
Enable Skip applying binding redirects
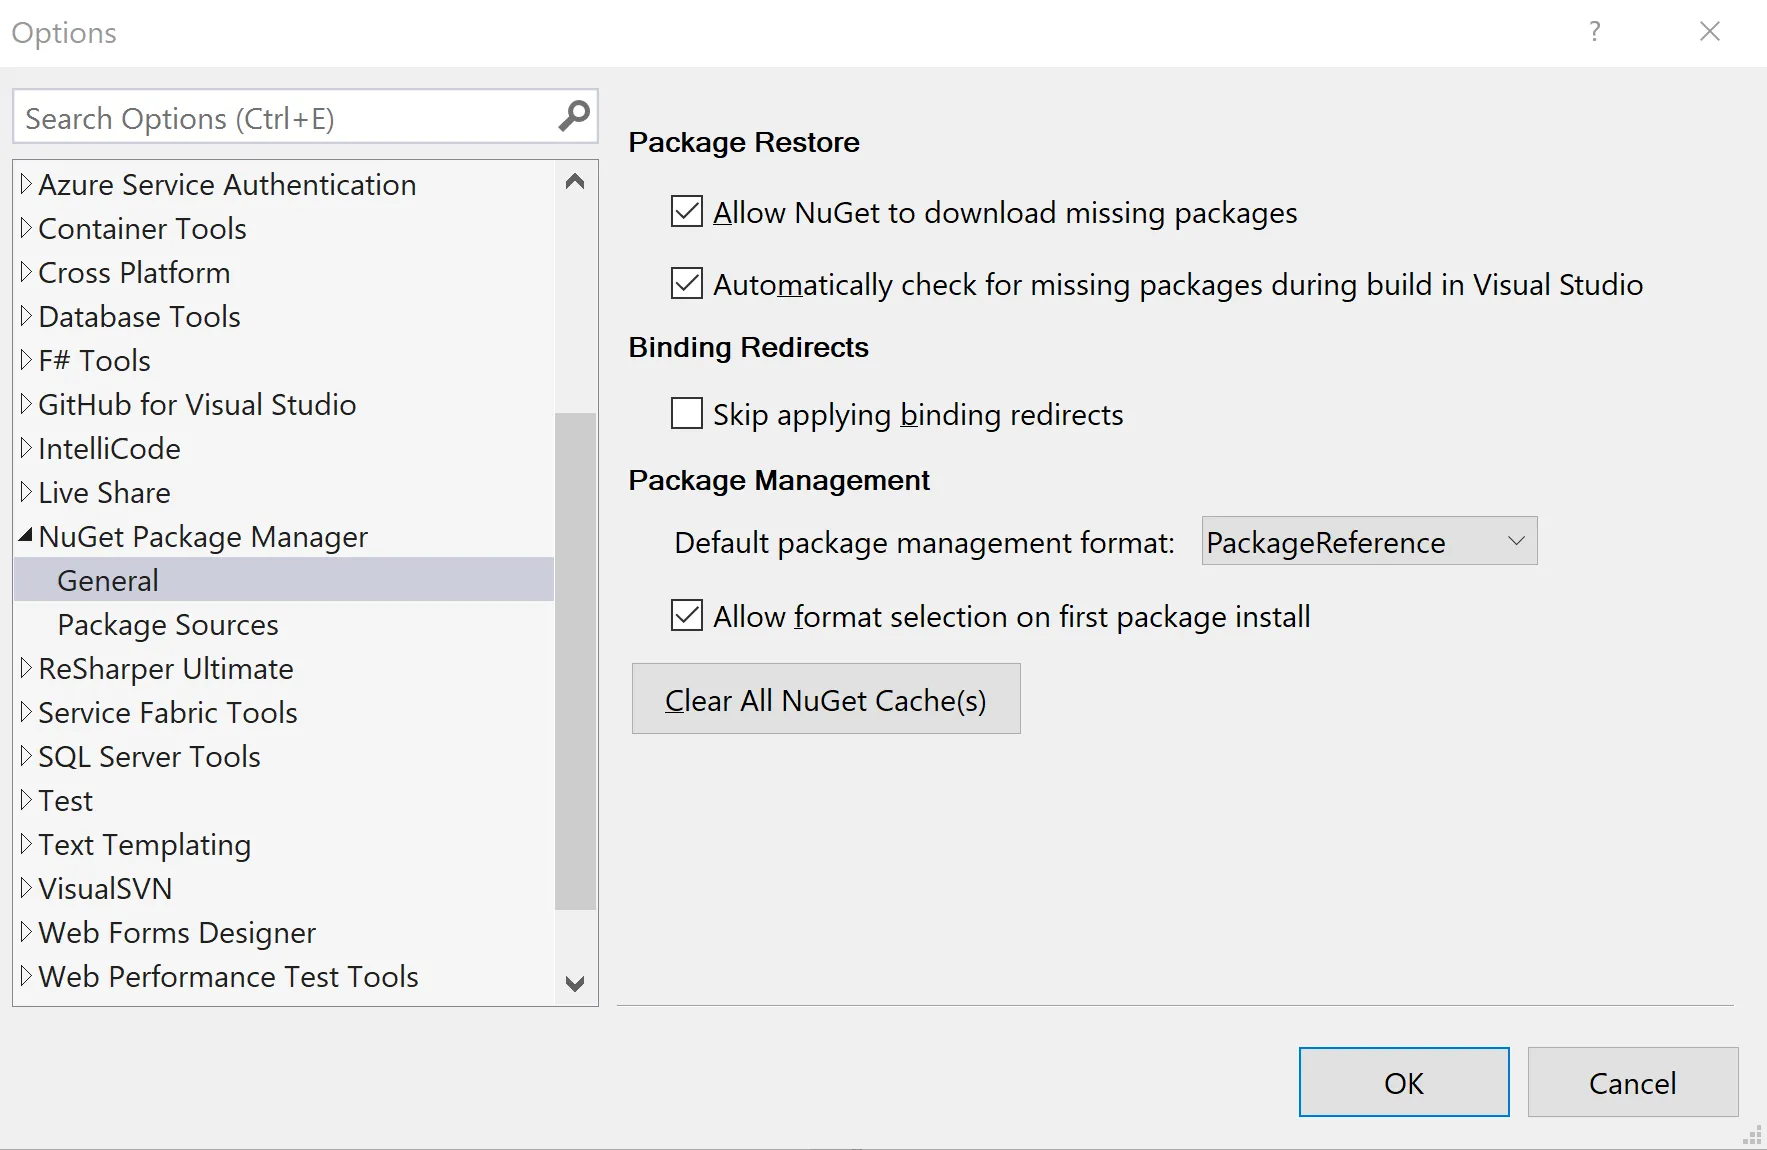coord(687,414)
